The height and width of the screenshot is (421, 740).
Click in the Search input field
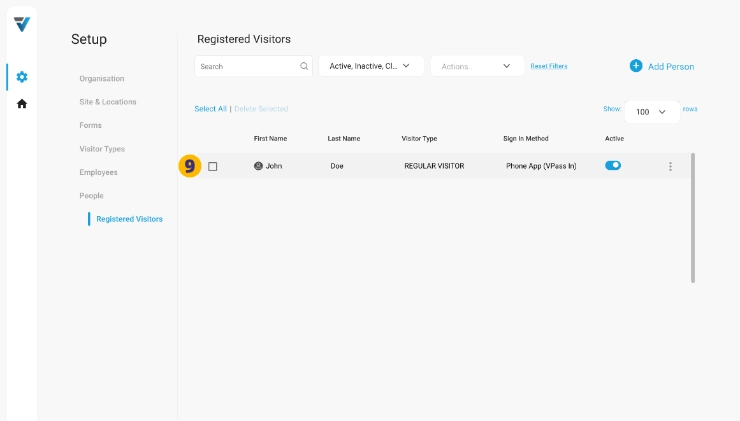(246, 66)
